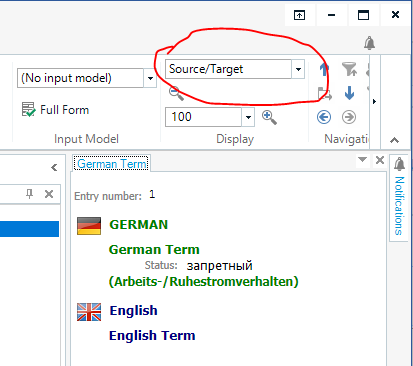Click the go-to-entry icon beside zoom out
Image resolution: width=413 pixels, height=366 pixels.
(325, 94)
